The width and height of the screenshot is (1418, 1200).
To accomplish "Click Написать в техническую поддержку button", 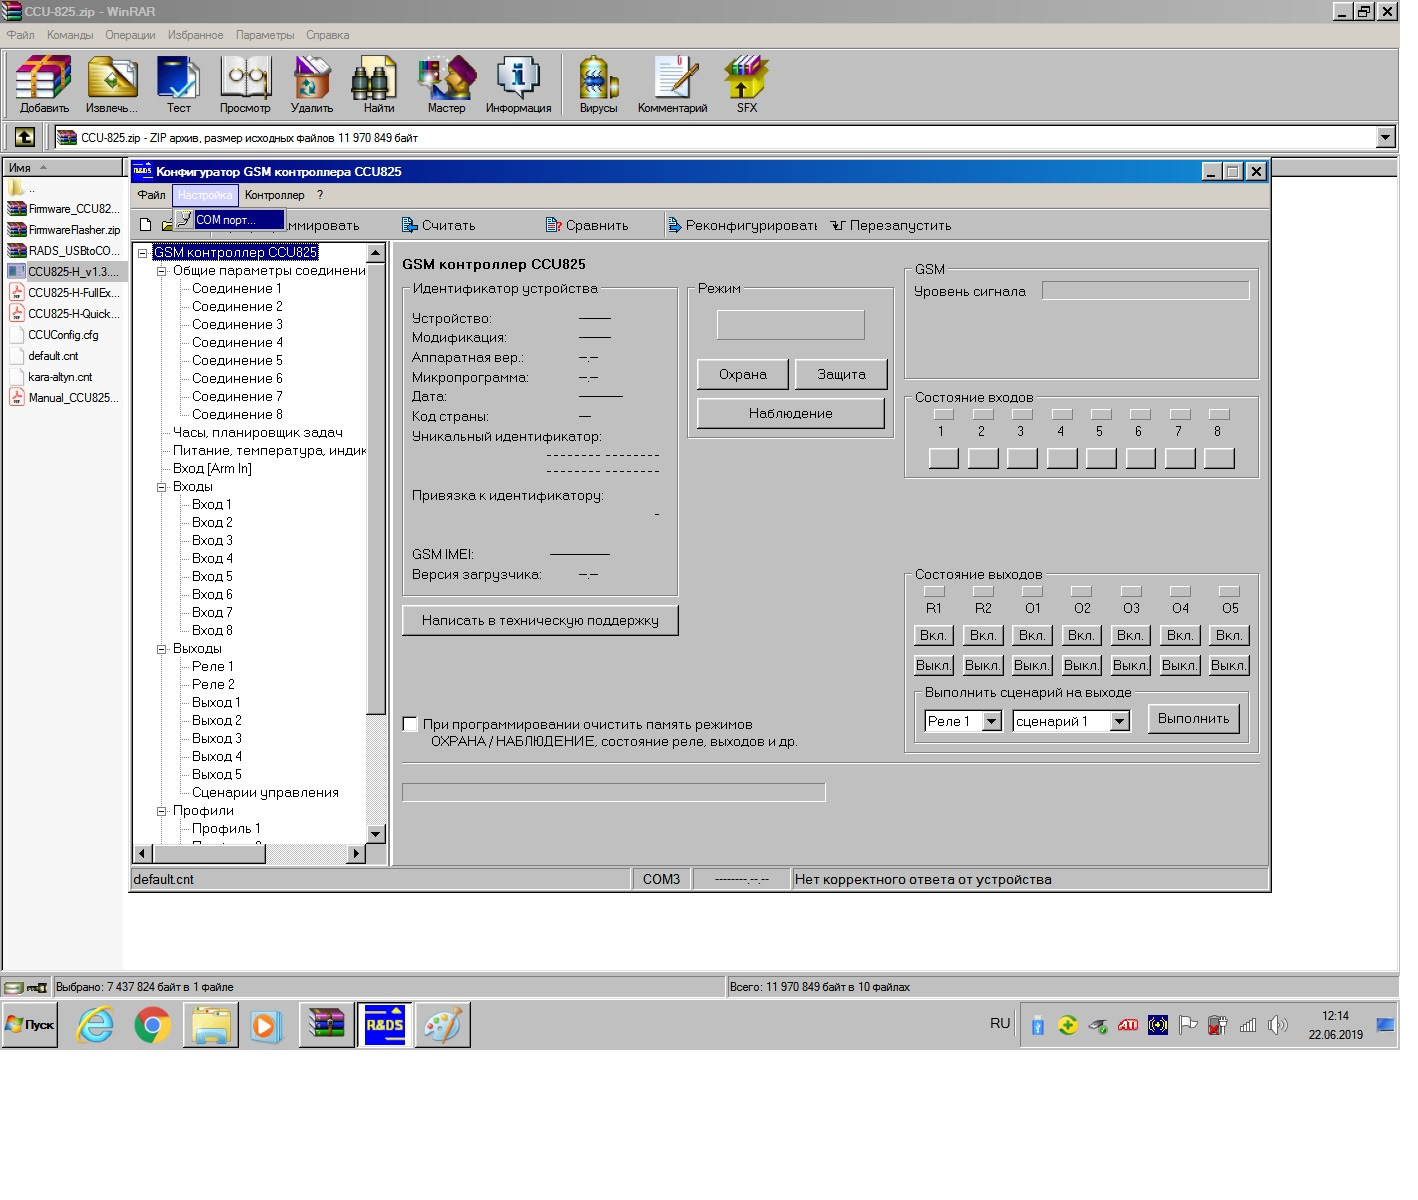I will point(540,620).
